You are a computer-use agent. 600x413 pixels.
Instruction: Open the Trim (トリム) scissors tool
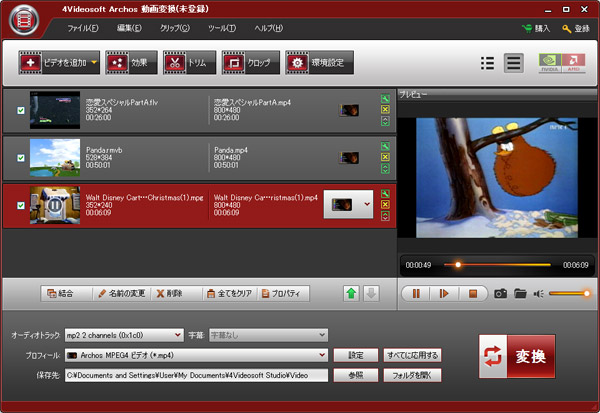tap(189, 62)
